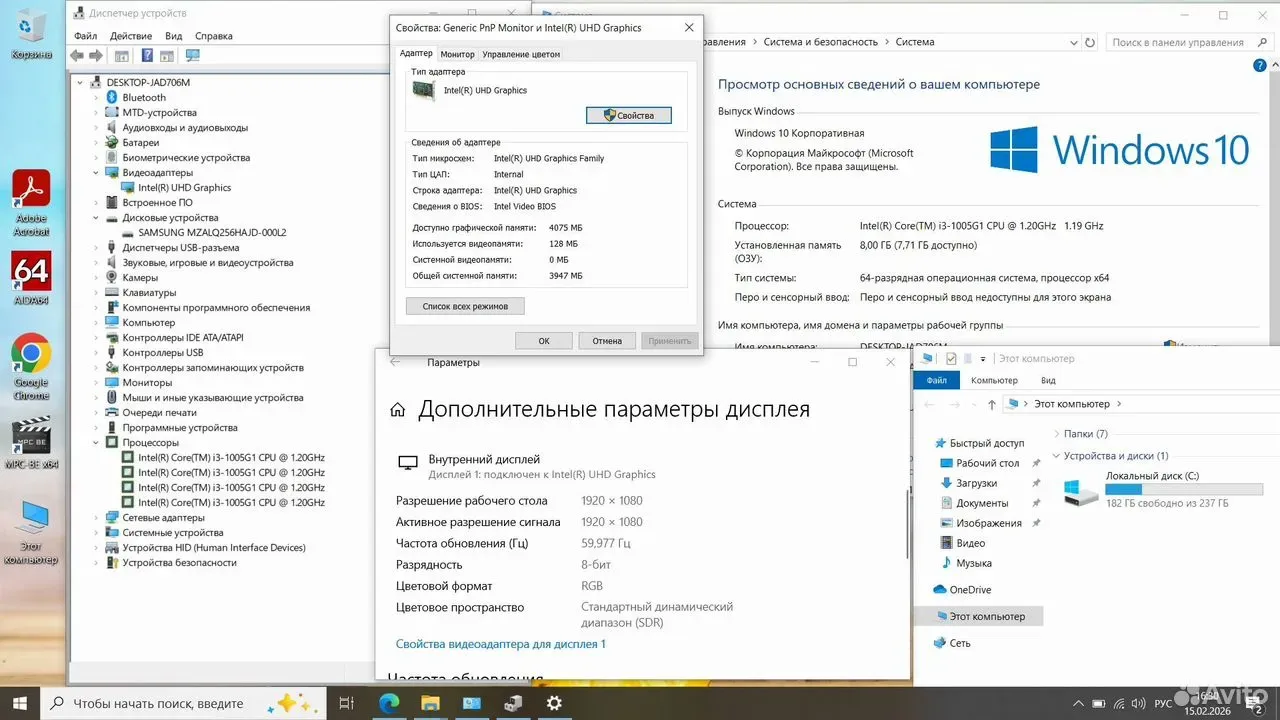Open quick access toolbar dropdown arrow in Explorer
The width and height of the screenshot is (1280, 720).
click(983, 358)
